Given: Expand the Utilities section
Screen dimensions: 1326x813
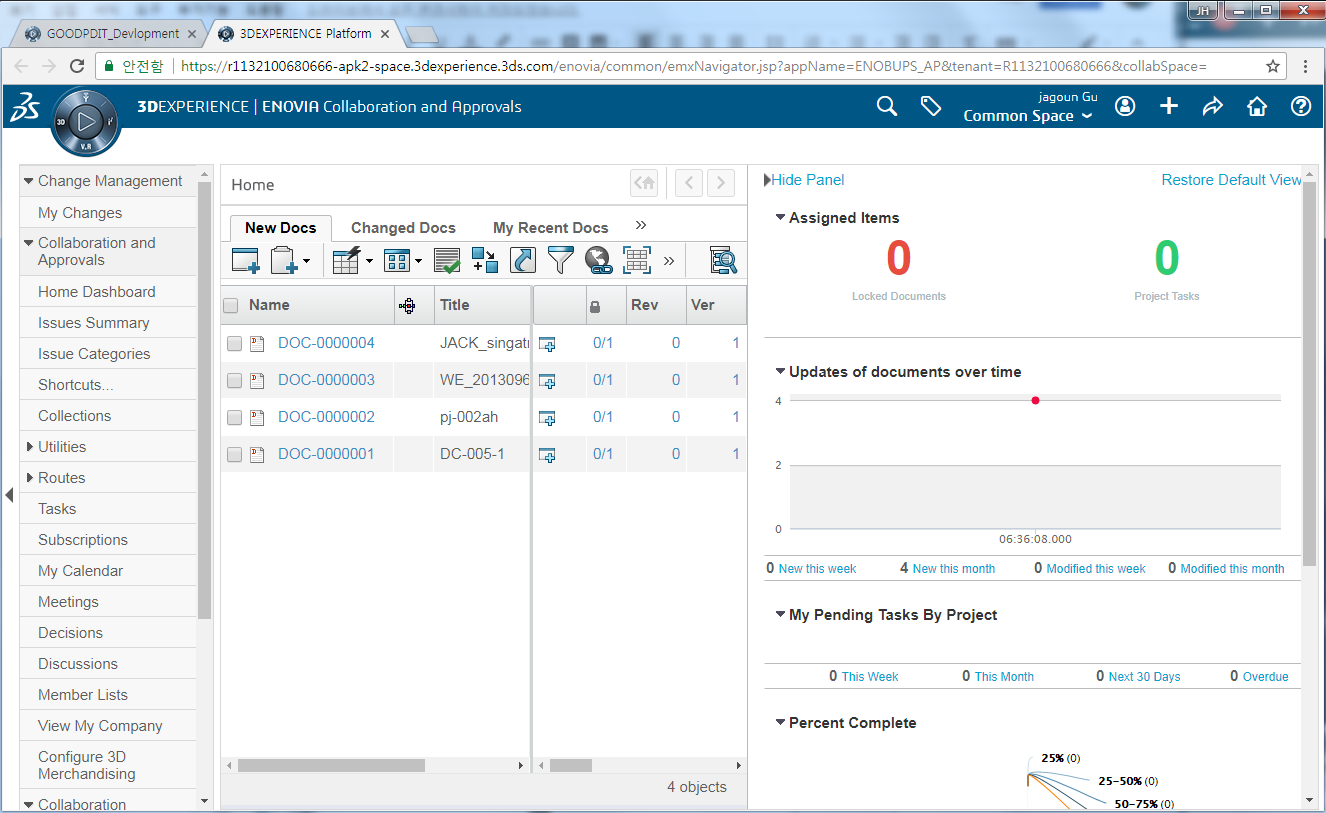Looking at the screenshot, I should tap(29, 447).
